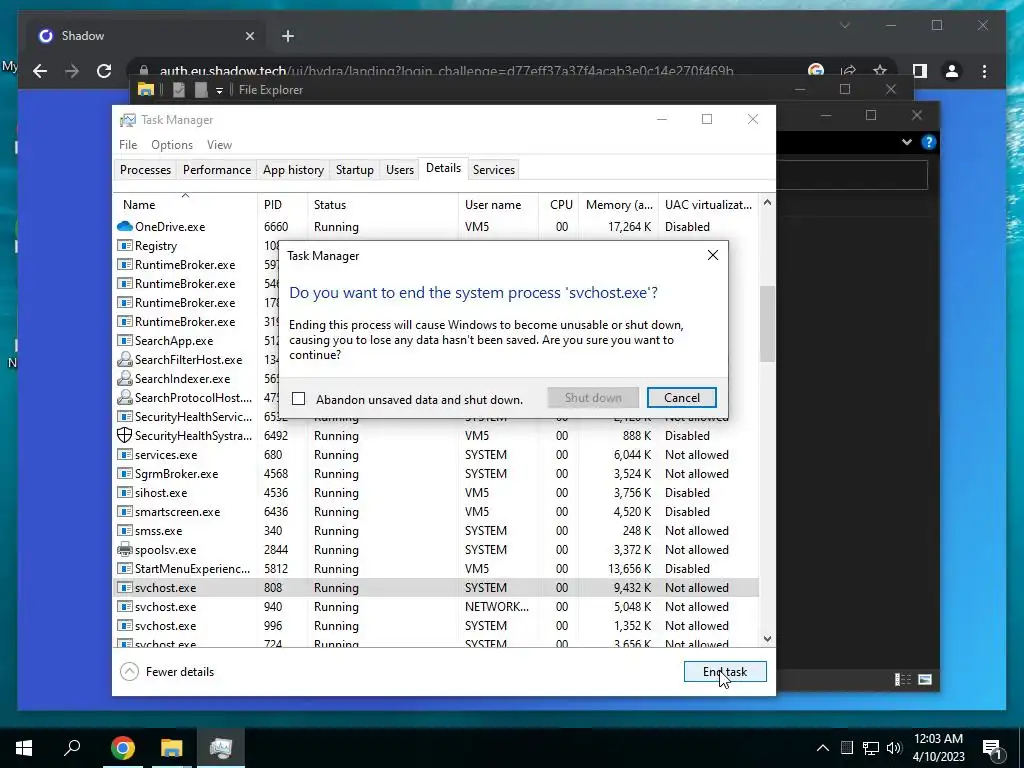Open Task Manager Options menu

pos(172,145)
